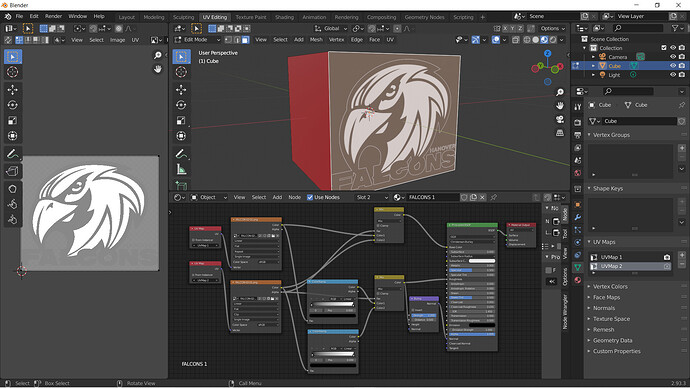Screen dimensions: 690x388
Task: Add a new UV map with plus button
Action: (x=682, y=255)
